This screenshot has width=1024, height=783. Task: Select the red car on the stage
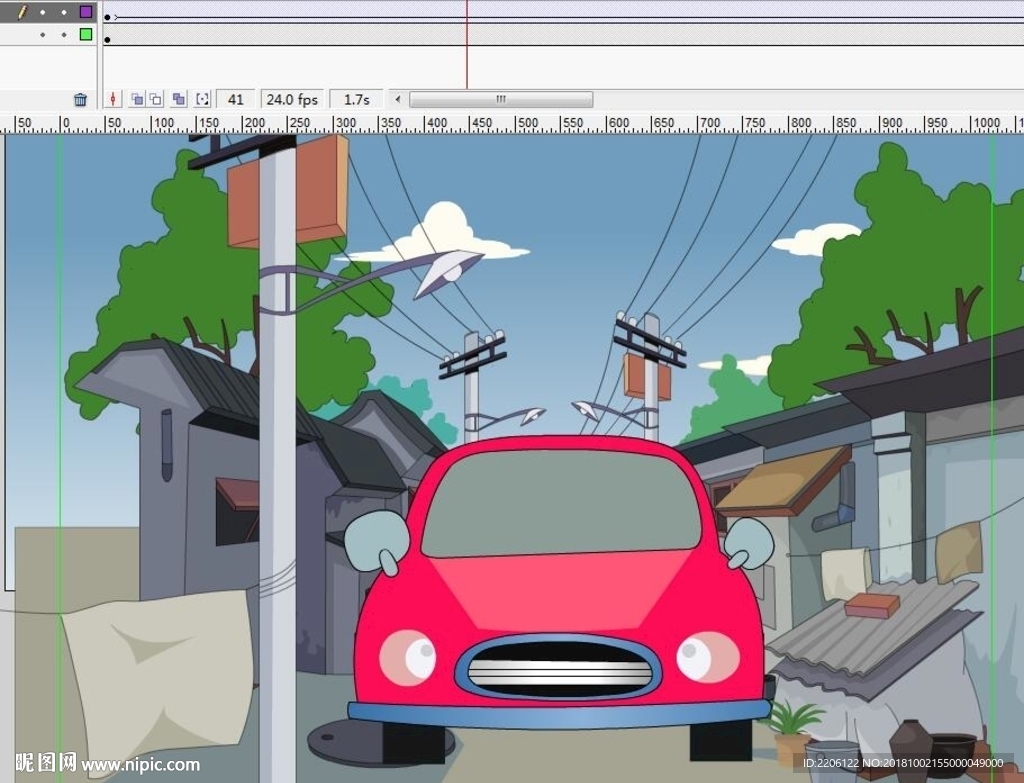[x=560, y=600]
